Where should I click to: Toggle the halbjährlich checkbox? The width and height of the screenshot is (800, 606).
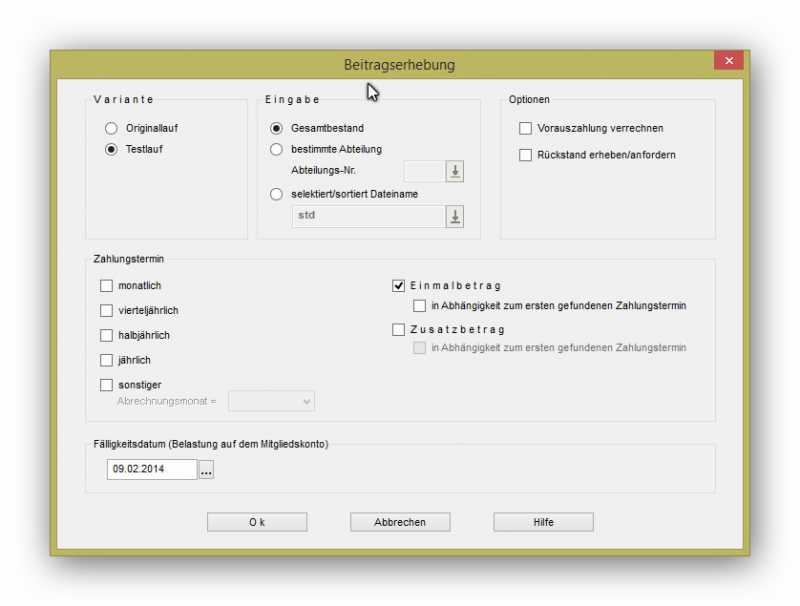107,335
